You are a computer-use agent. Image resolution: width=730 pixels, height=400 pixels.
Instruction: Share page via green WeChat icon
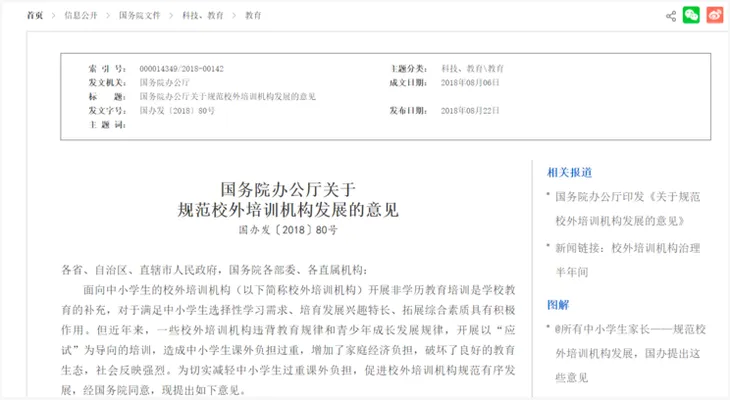[691, 15]
